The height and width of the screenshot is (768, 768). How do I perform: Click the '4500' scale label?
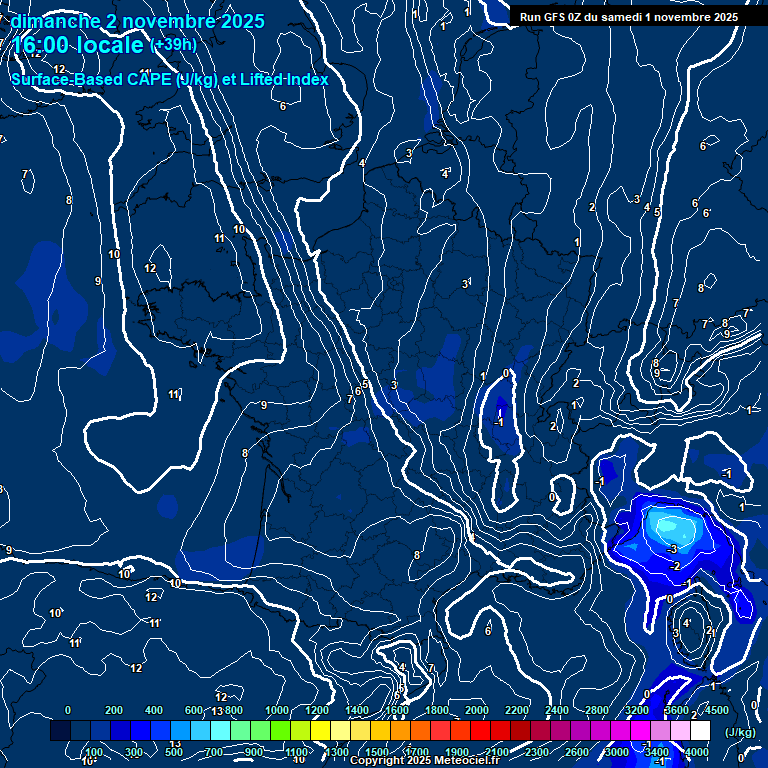[717, 710]
